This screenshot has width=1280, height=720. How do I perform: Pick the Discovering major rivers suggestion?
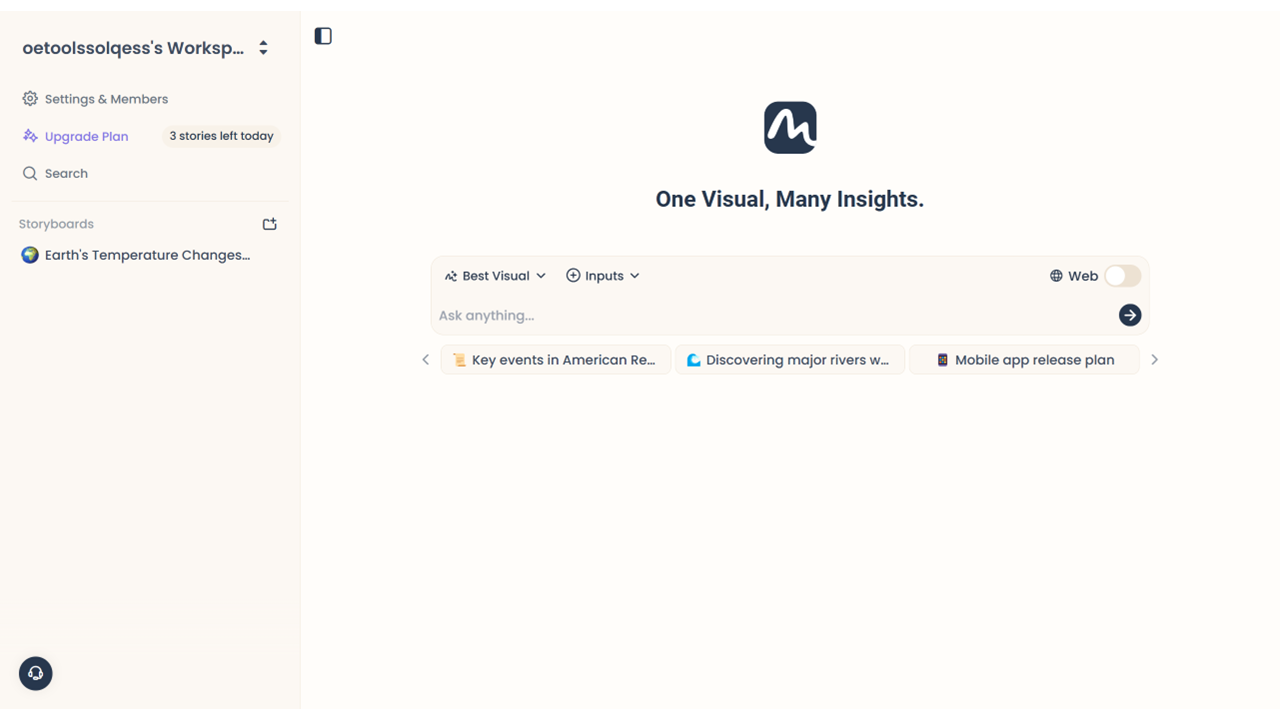point(790,360)
